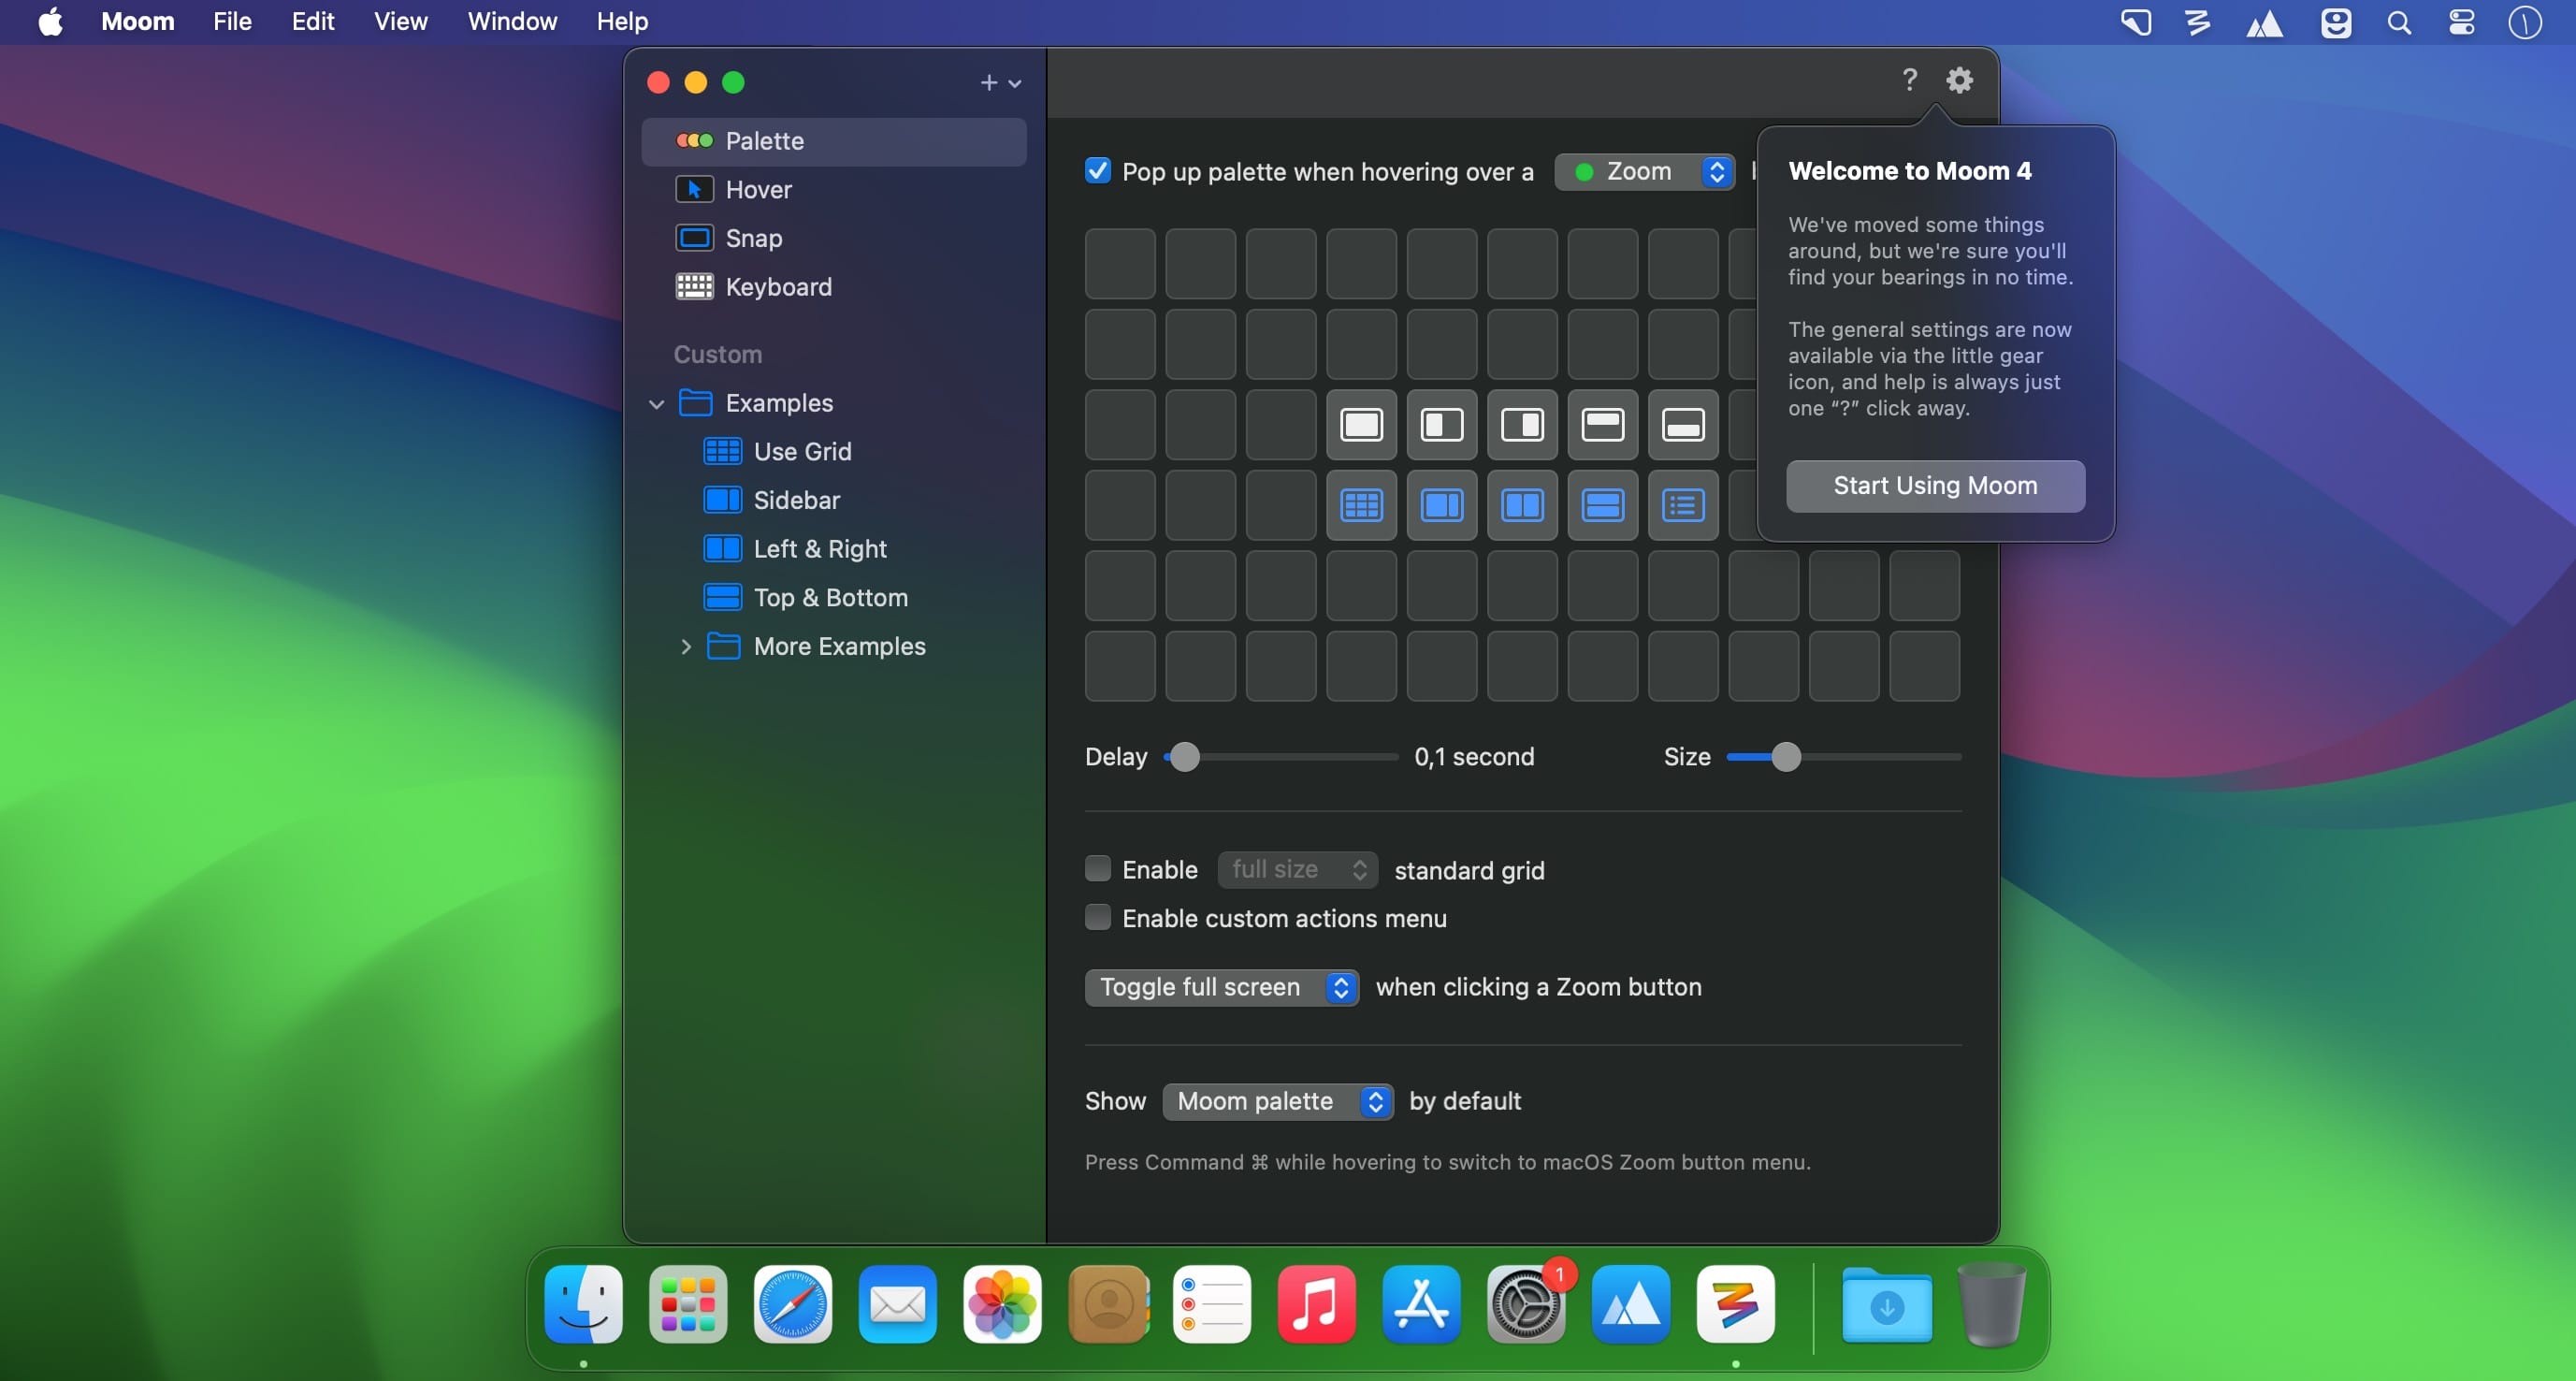Check Enable custom actions menu
This screenshot has height=1381, width=2576.
pyautogui.click(x=1098, y=917)
